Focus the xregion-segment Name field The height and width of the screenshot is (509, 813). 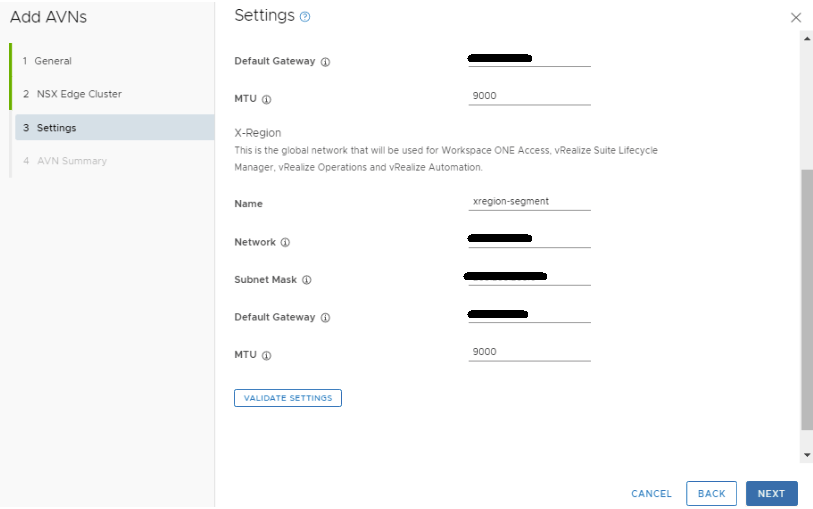529,202
